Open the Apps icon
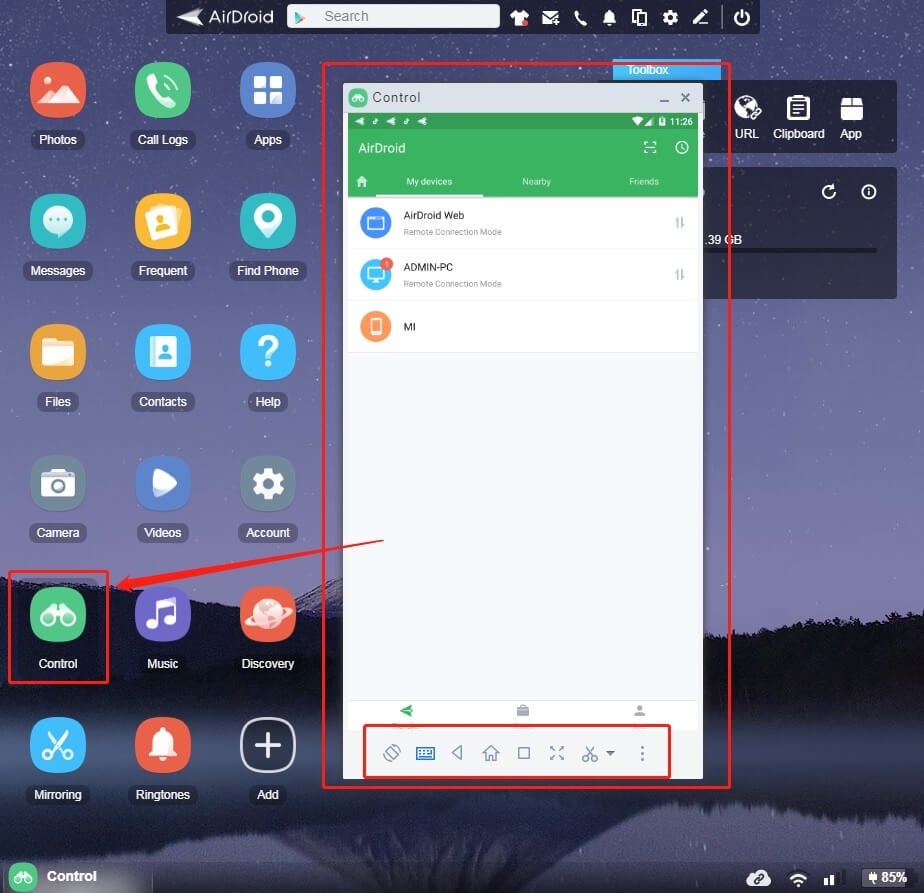This screenshot has height=893, width=924. (268, 90)
